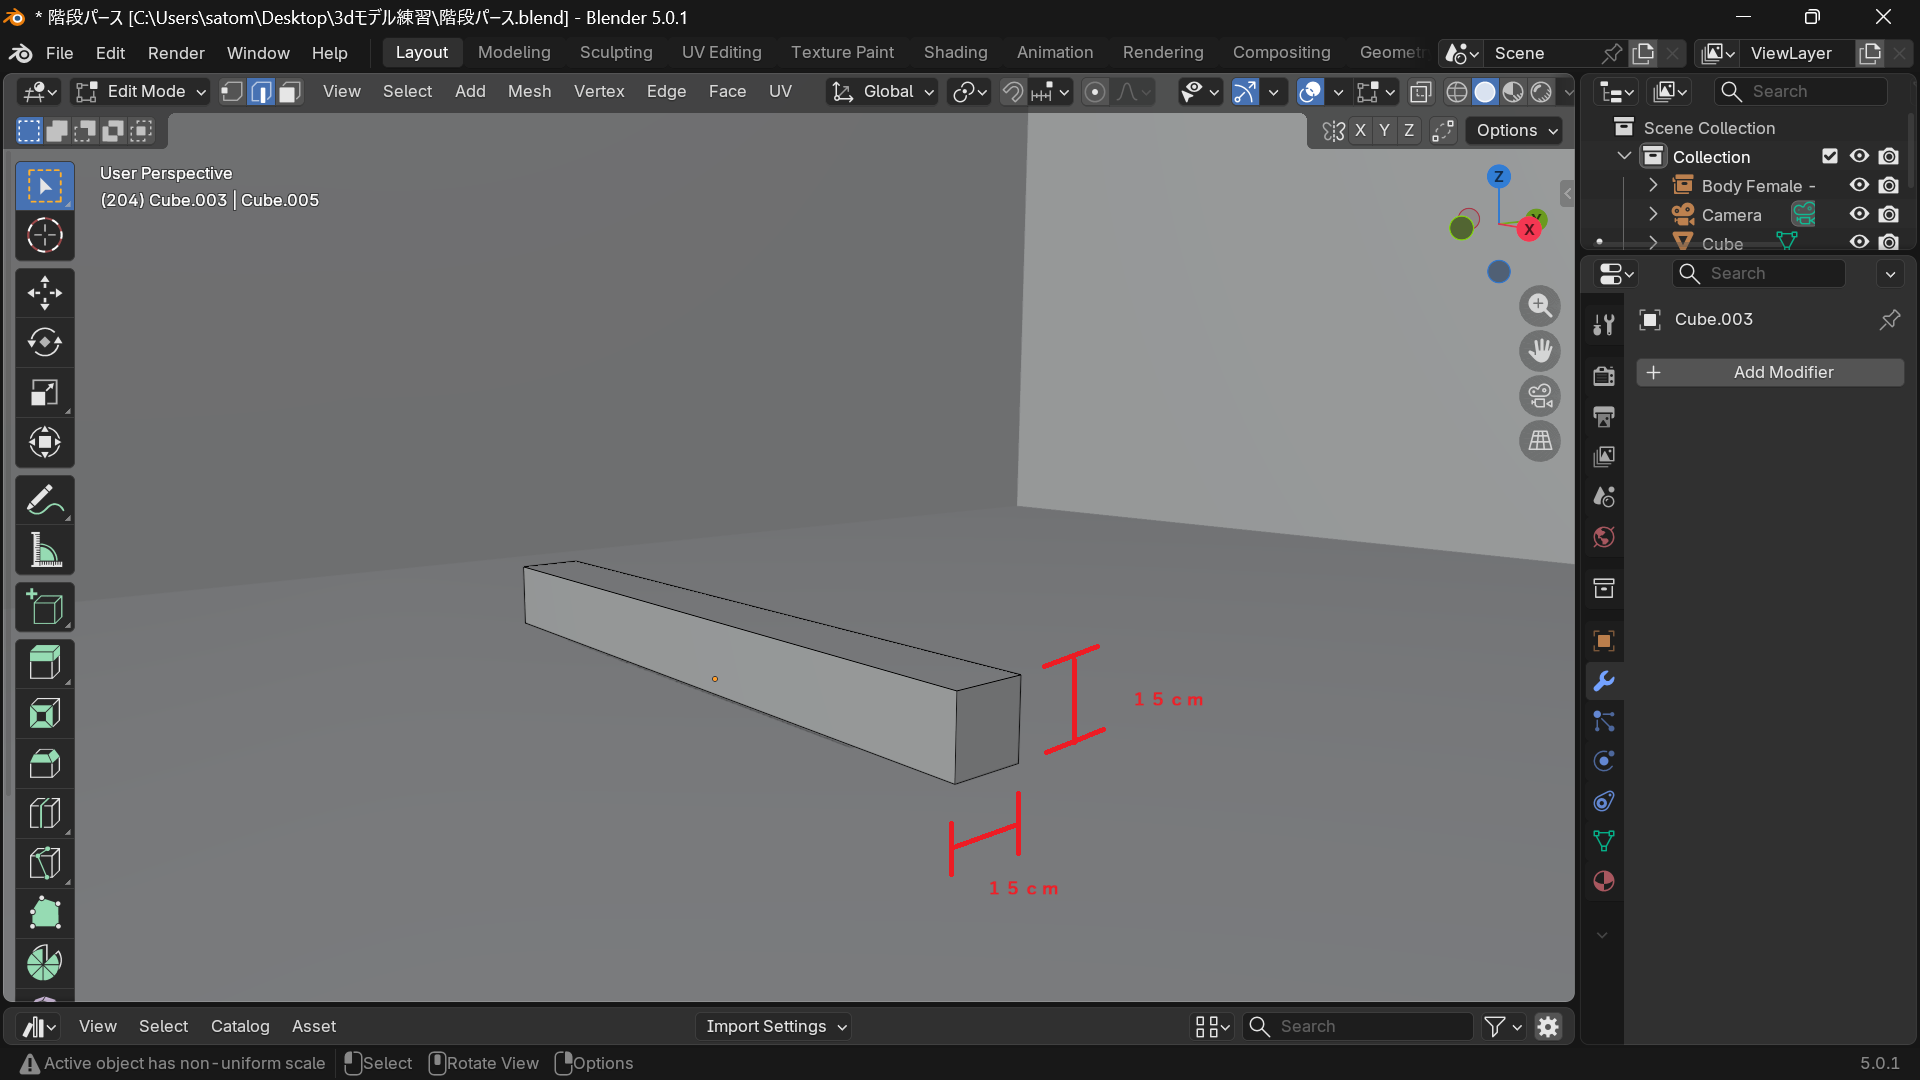Screen dimensions: 1920x1080
Task: Hide the Camera object in outliner
Action: coord(1859,214)
